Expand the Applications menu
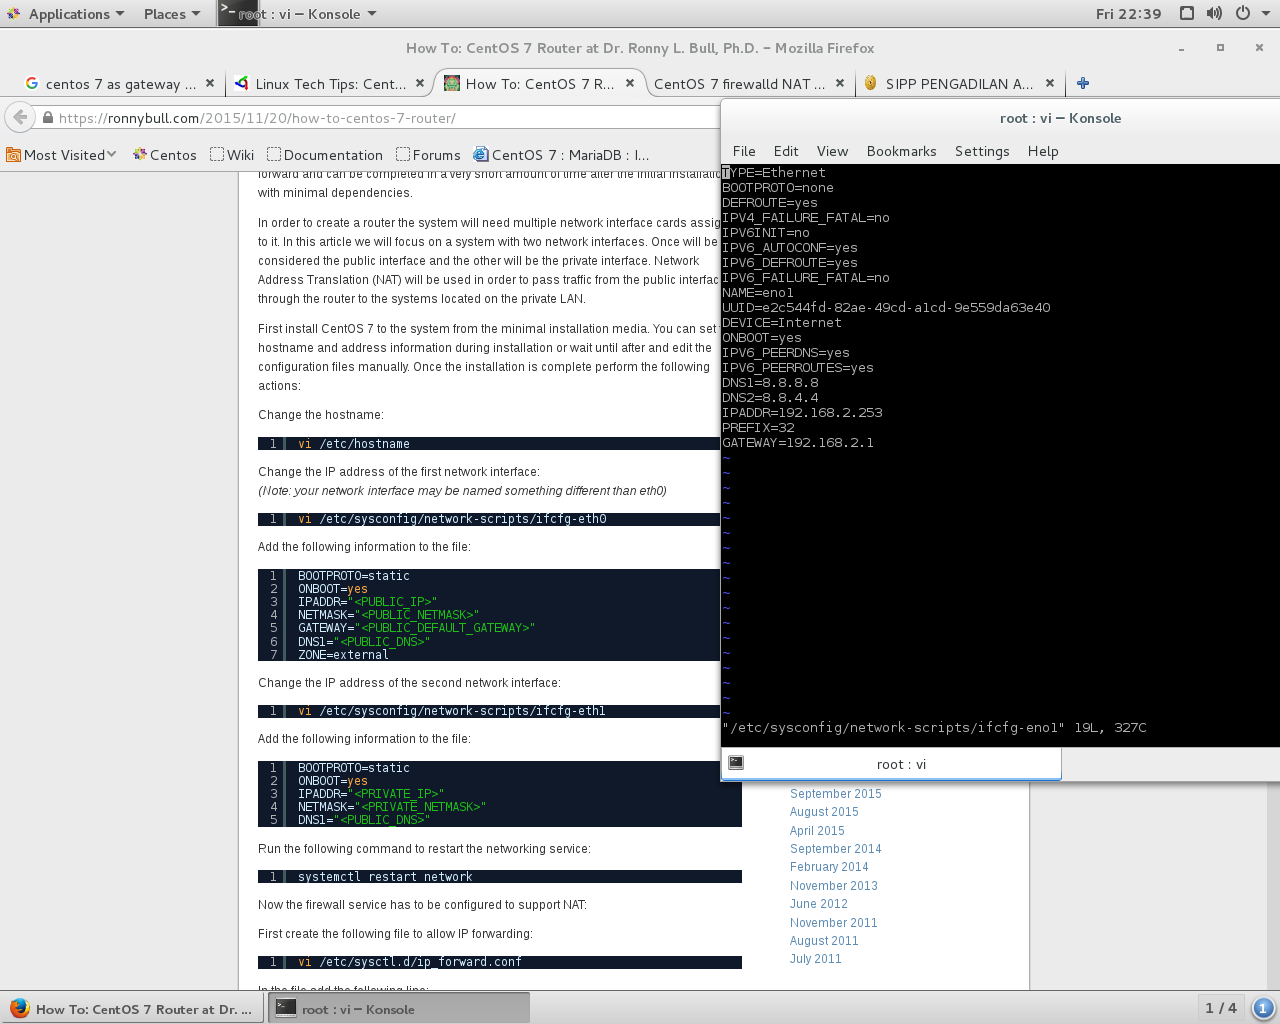 (x=66, y=14)
